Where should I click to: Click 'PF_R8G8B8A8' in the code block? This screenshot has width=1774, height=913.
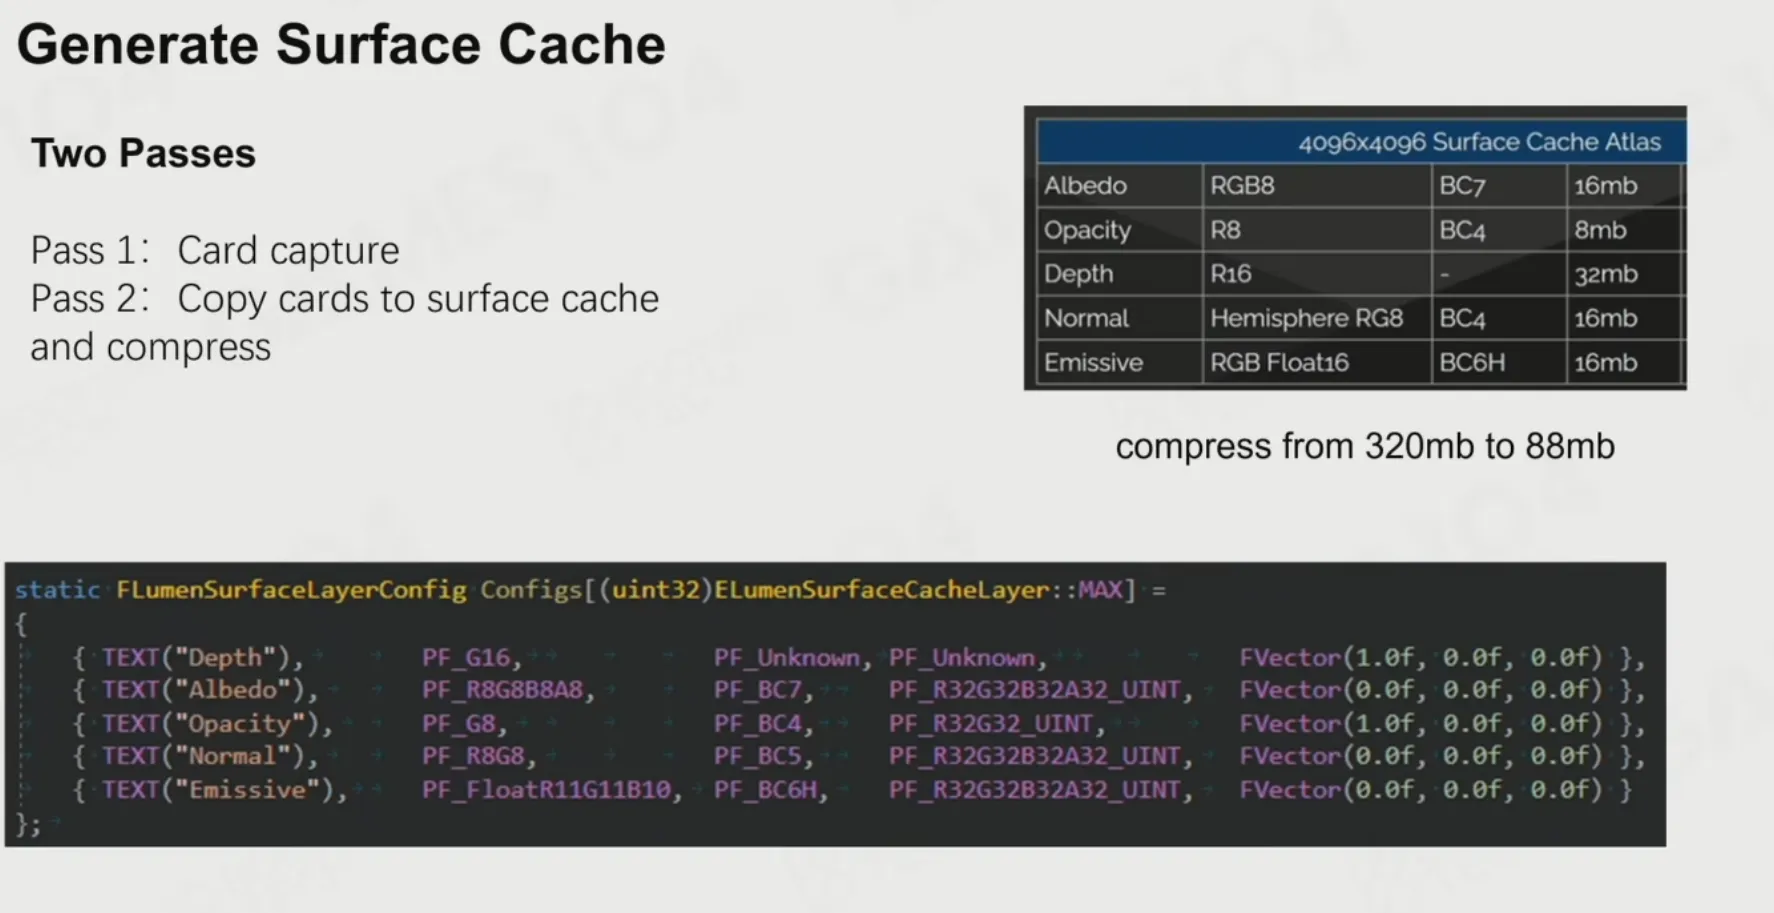(x=502, y=690)
